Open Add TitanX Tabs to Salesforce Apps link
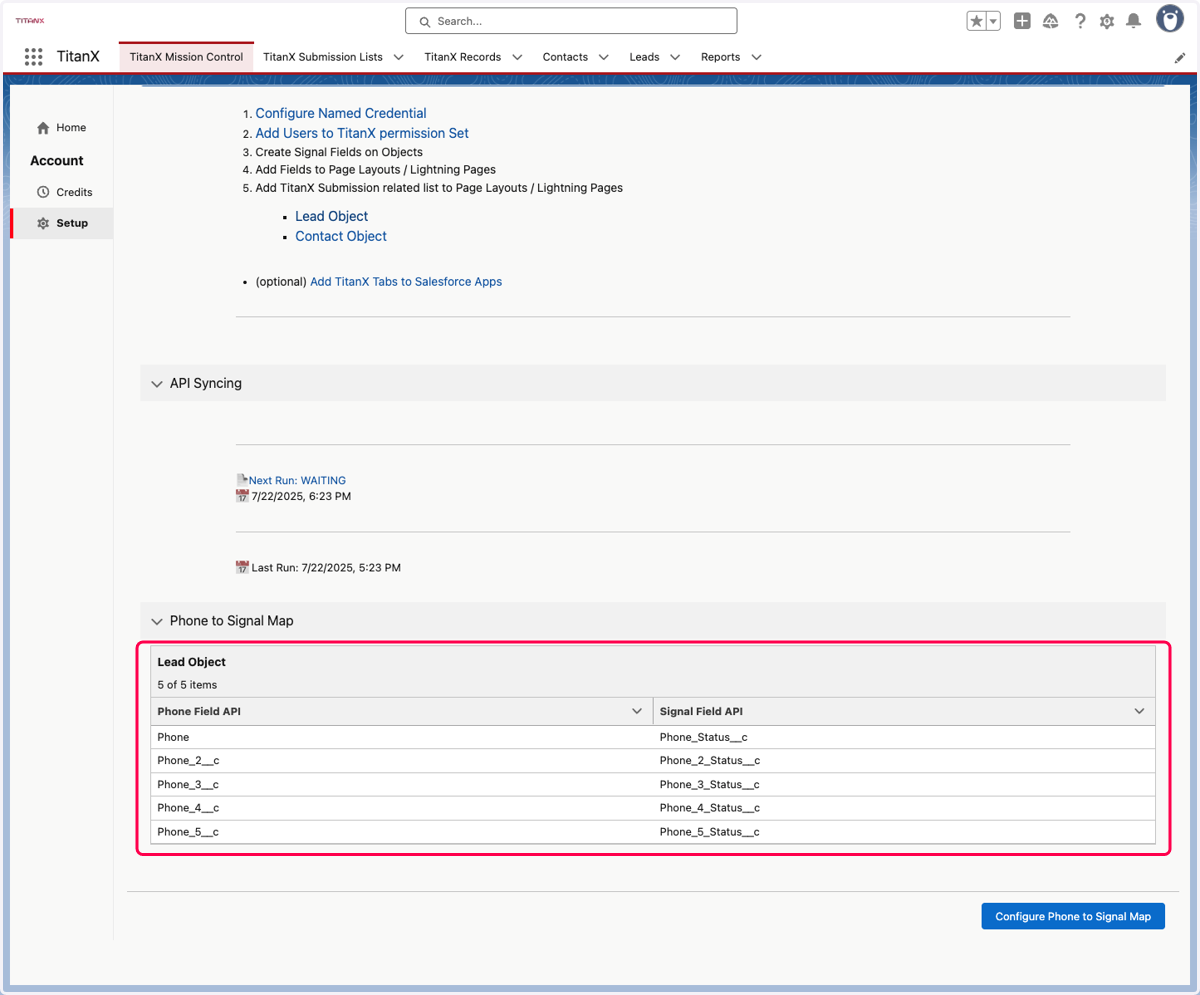 tap(406, 282)
